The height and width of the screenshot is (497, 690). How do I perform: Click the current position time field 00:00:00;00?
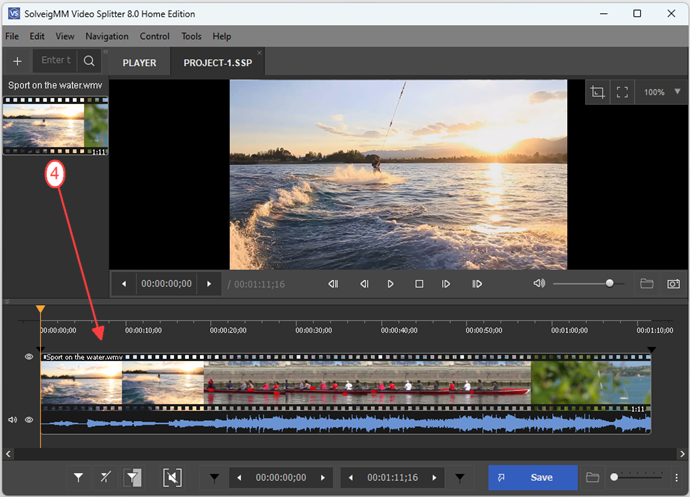click(x=166, y=284)
